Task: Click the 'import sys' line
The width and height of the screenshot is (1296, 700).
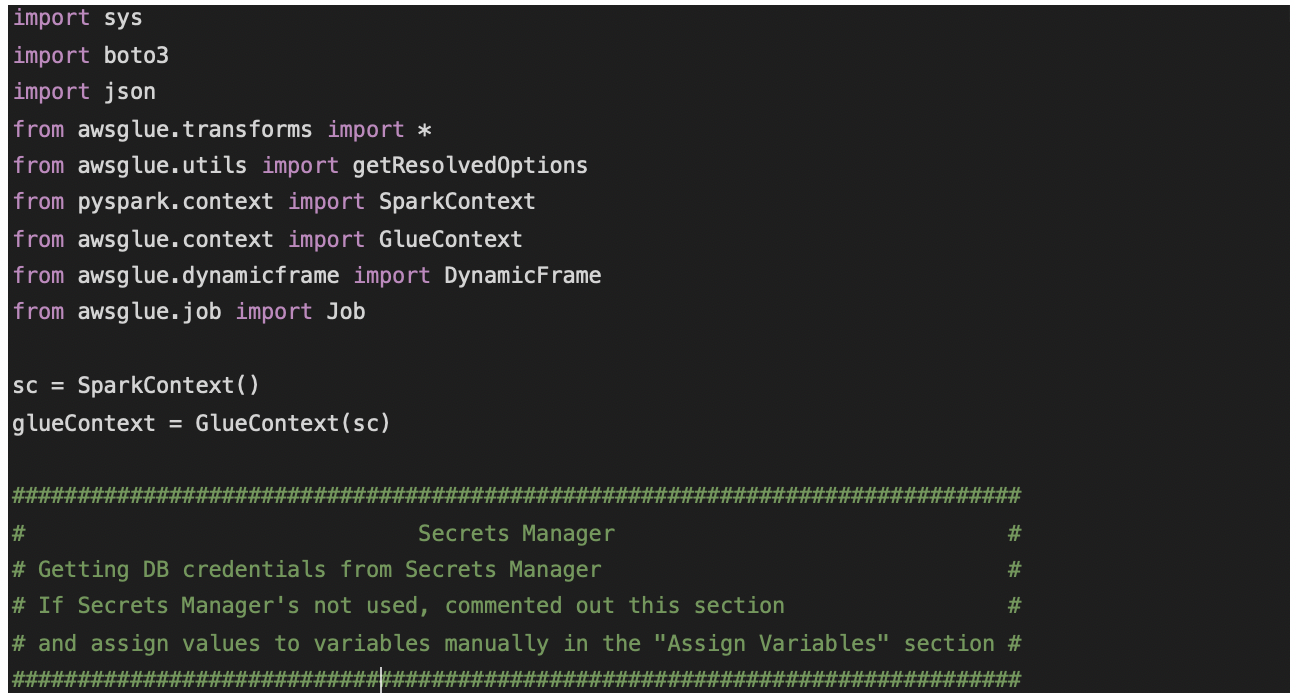Action: pyautogui.click(x=77, y=18)
